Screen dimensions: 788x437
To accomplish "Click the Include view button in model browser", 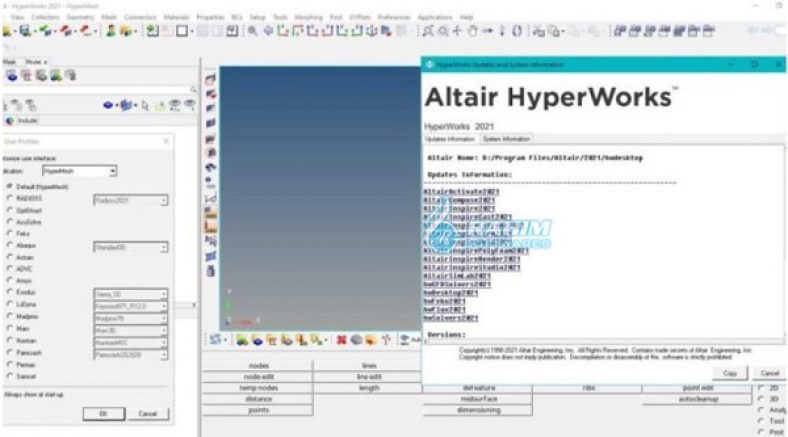I will pos(22,121).
